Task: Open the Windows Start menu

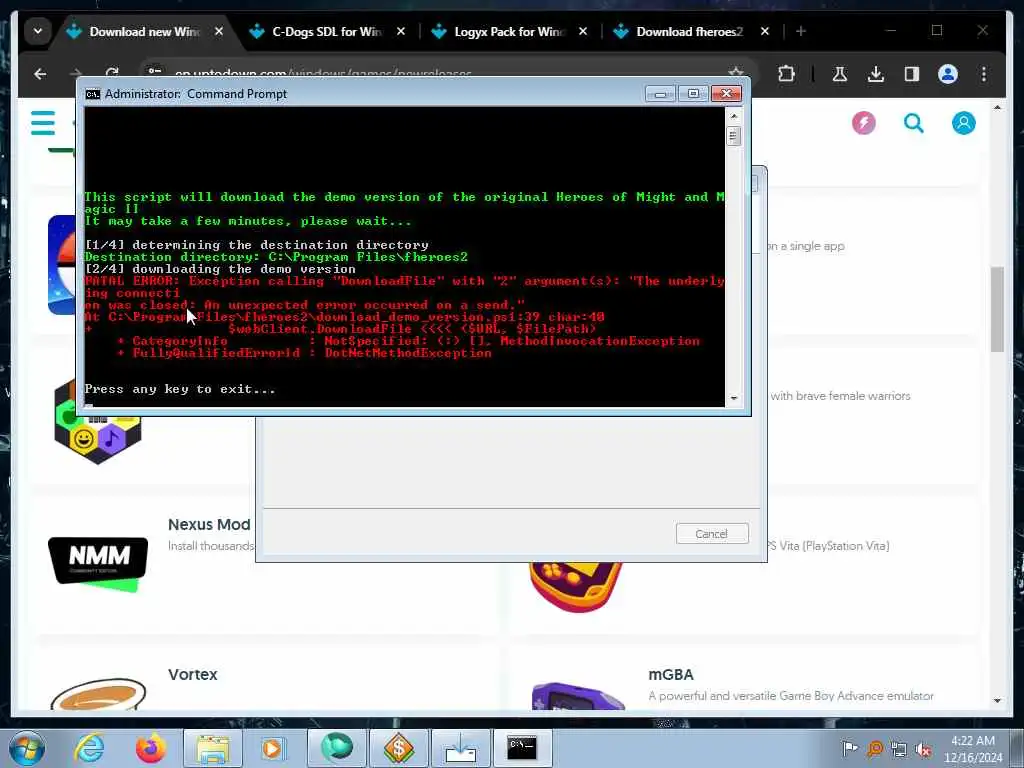Action: coord(26,748)
